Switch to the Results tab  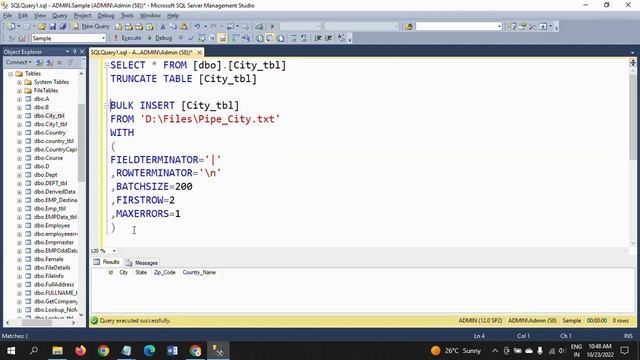(x=107, y=262)
